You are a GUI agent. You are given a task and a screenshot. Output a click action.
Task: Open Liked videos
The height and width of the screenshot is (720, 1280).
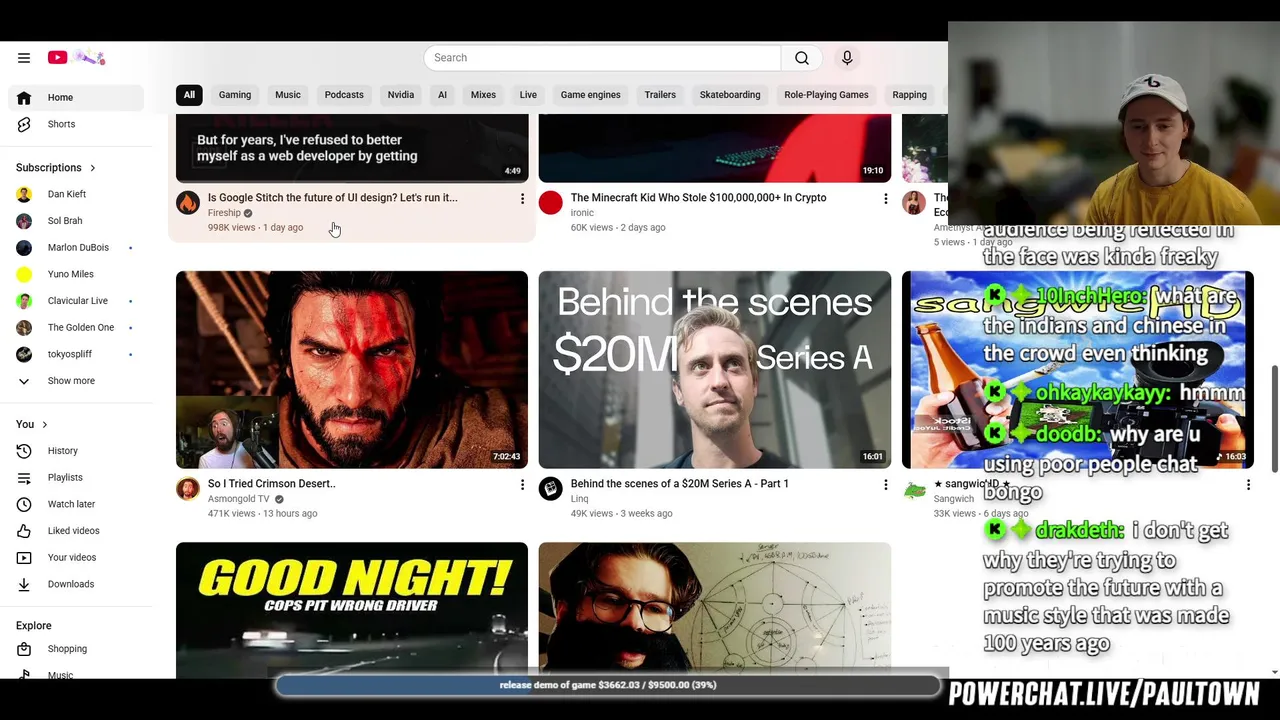click(x=76, y=531)
